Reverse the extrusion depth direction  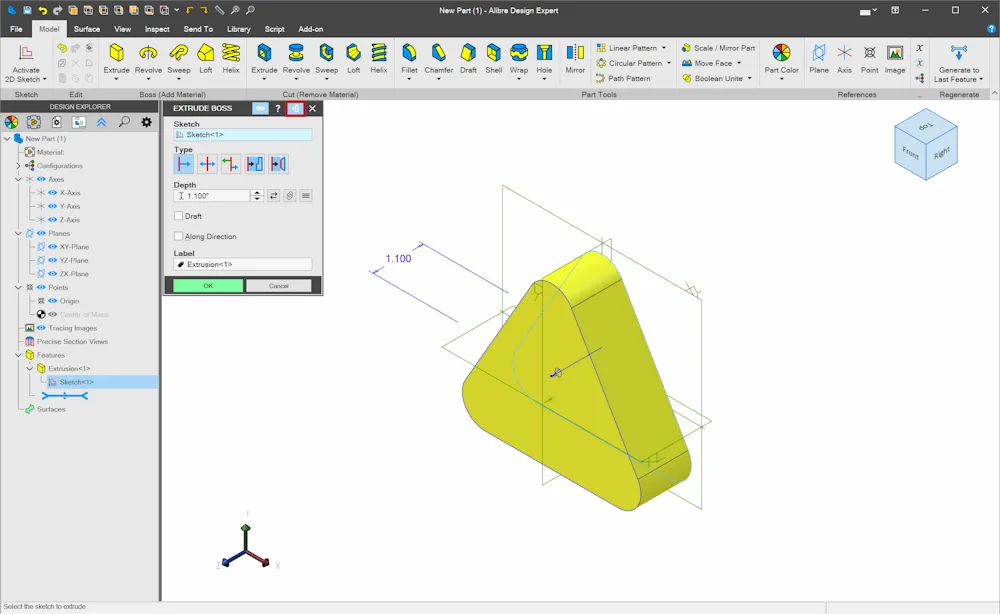pyautogui.click(x=274, y=196)
